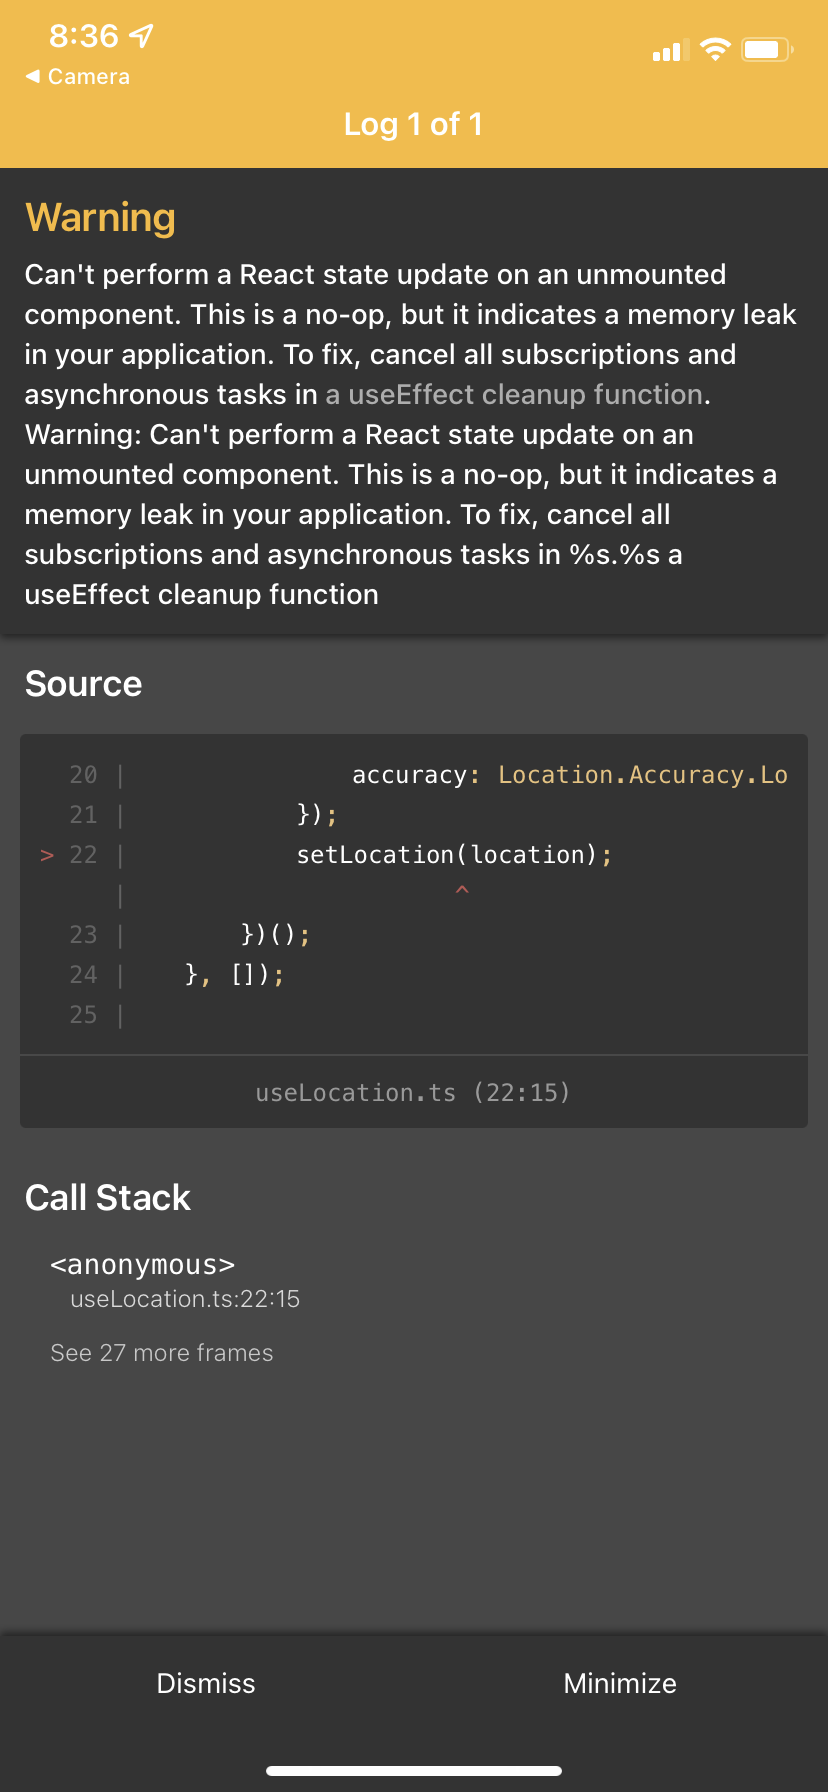Click the red error marker beside line 22
Image resolution: width=828 pixels, height=1792 pixels.
click(x=45, y=855)
